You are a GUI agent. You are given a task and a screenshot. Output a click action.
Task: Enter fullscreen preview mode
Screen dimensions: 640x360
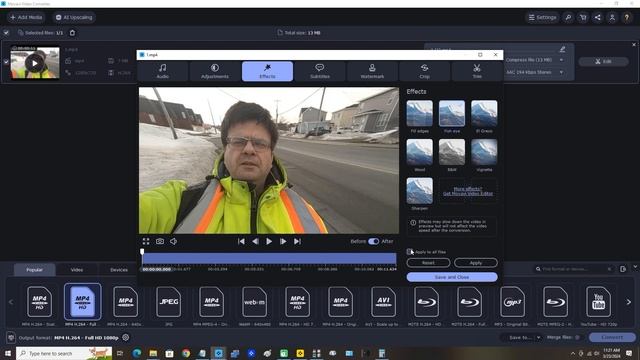click(146, 241)
